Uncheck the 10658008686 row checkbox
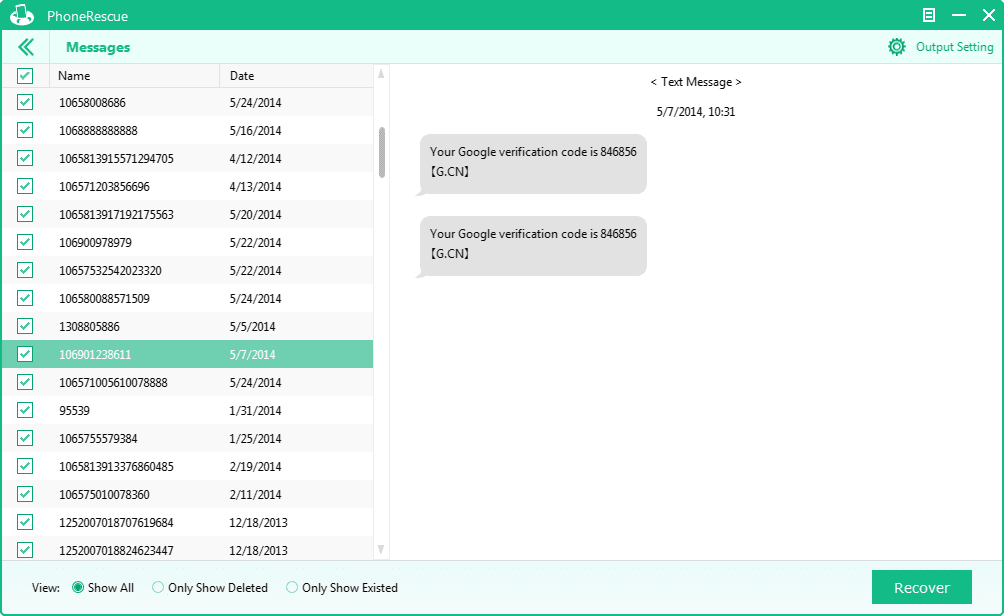1004x616 pixels. click(25, 102)
